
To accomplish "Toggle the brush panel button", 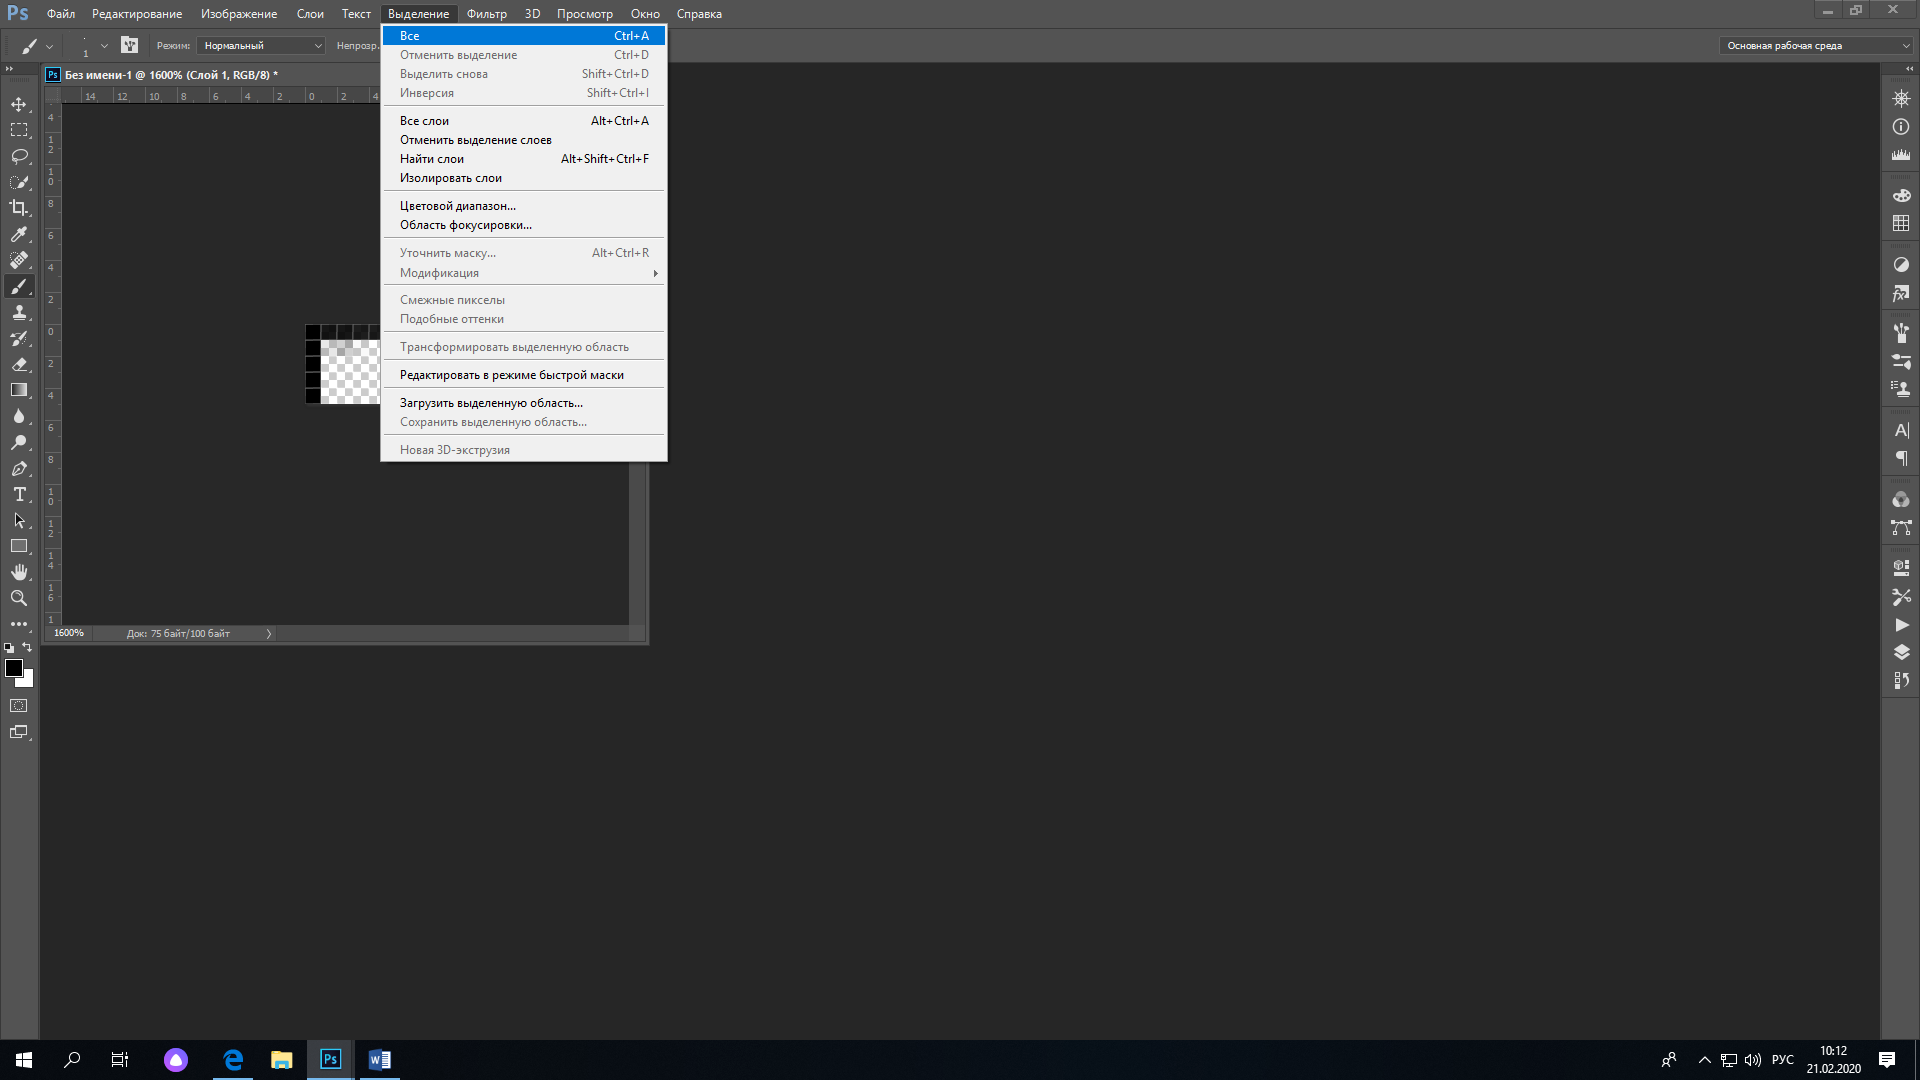I will click(x=129, y=45).
